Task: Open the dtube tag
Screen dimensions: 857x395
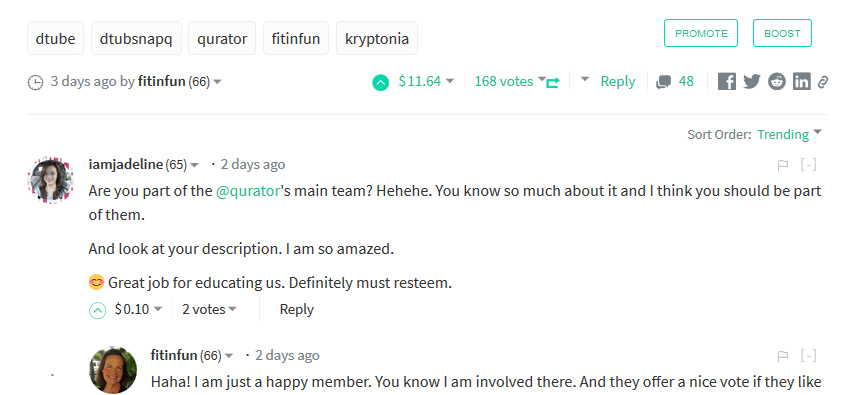Action: coord(55,38)
